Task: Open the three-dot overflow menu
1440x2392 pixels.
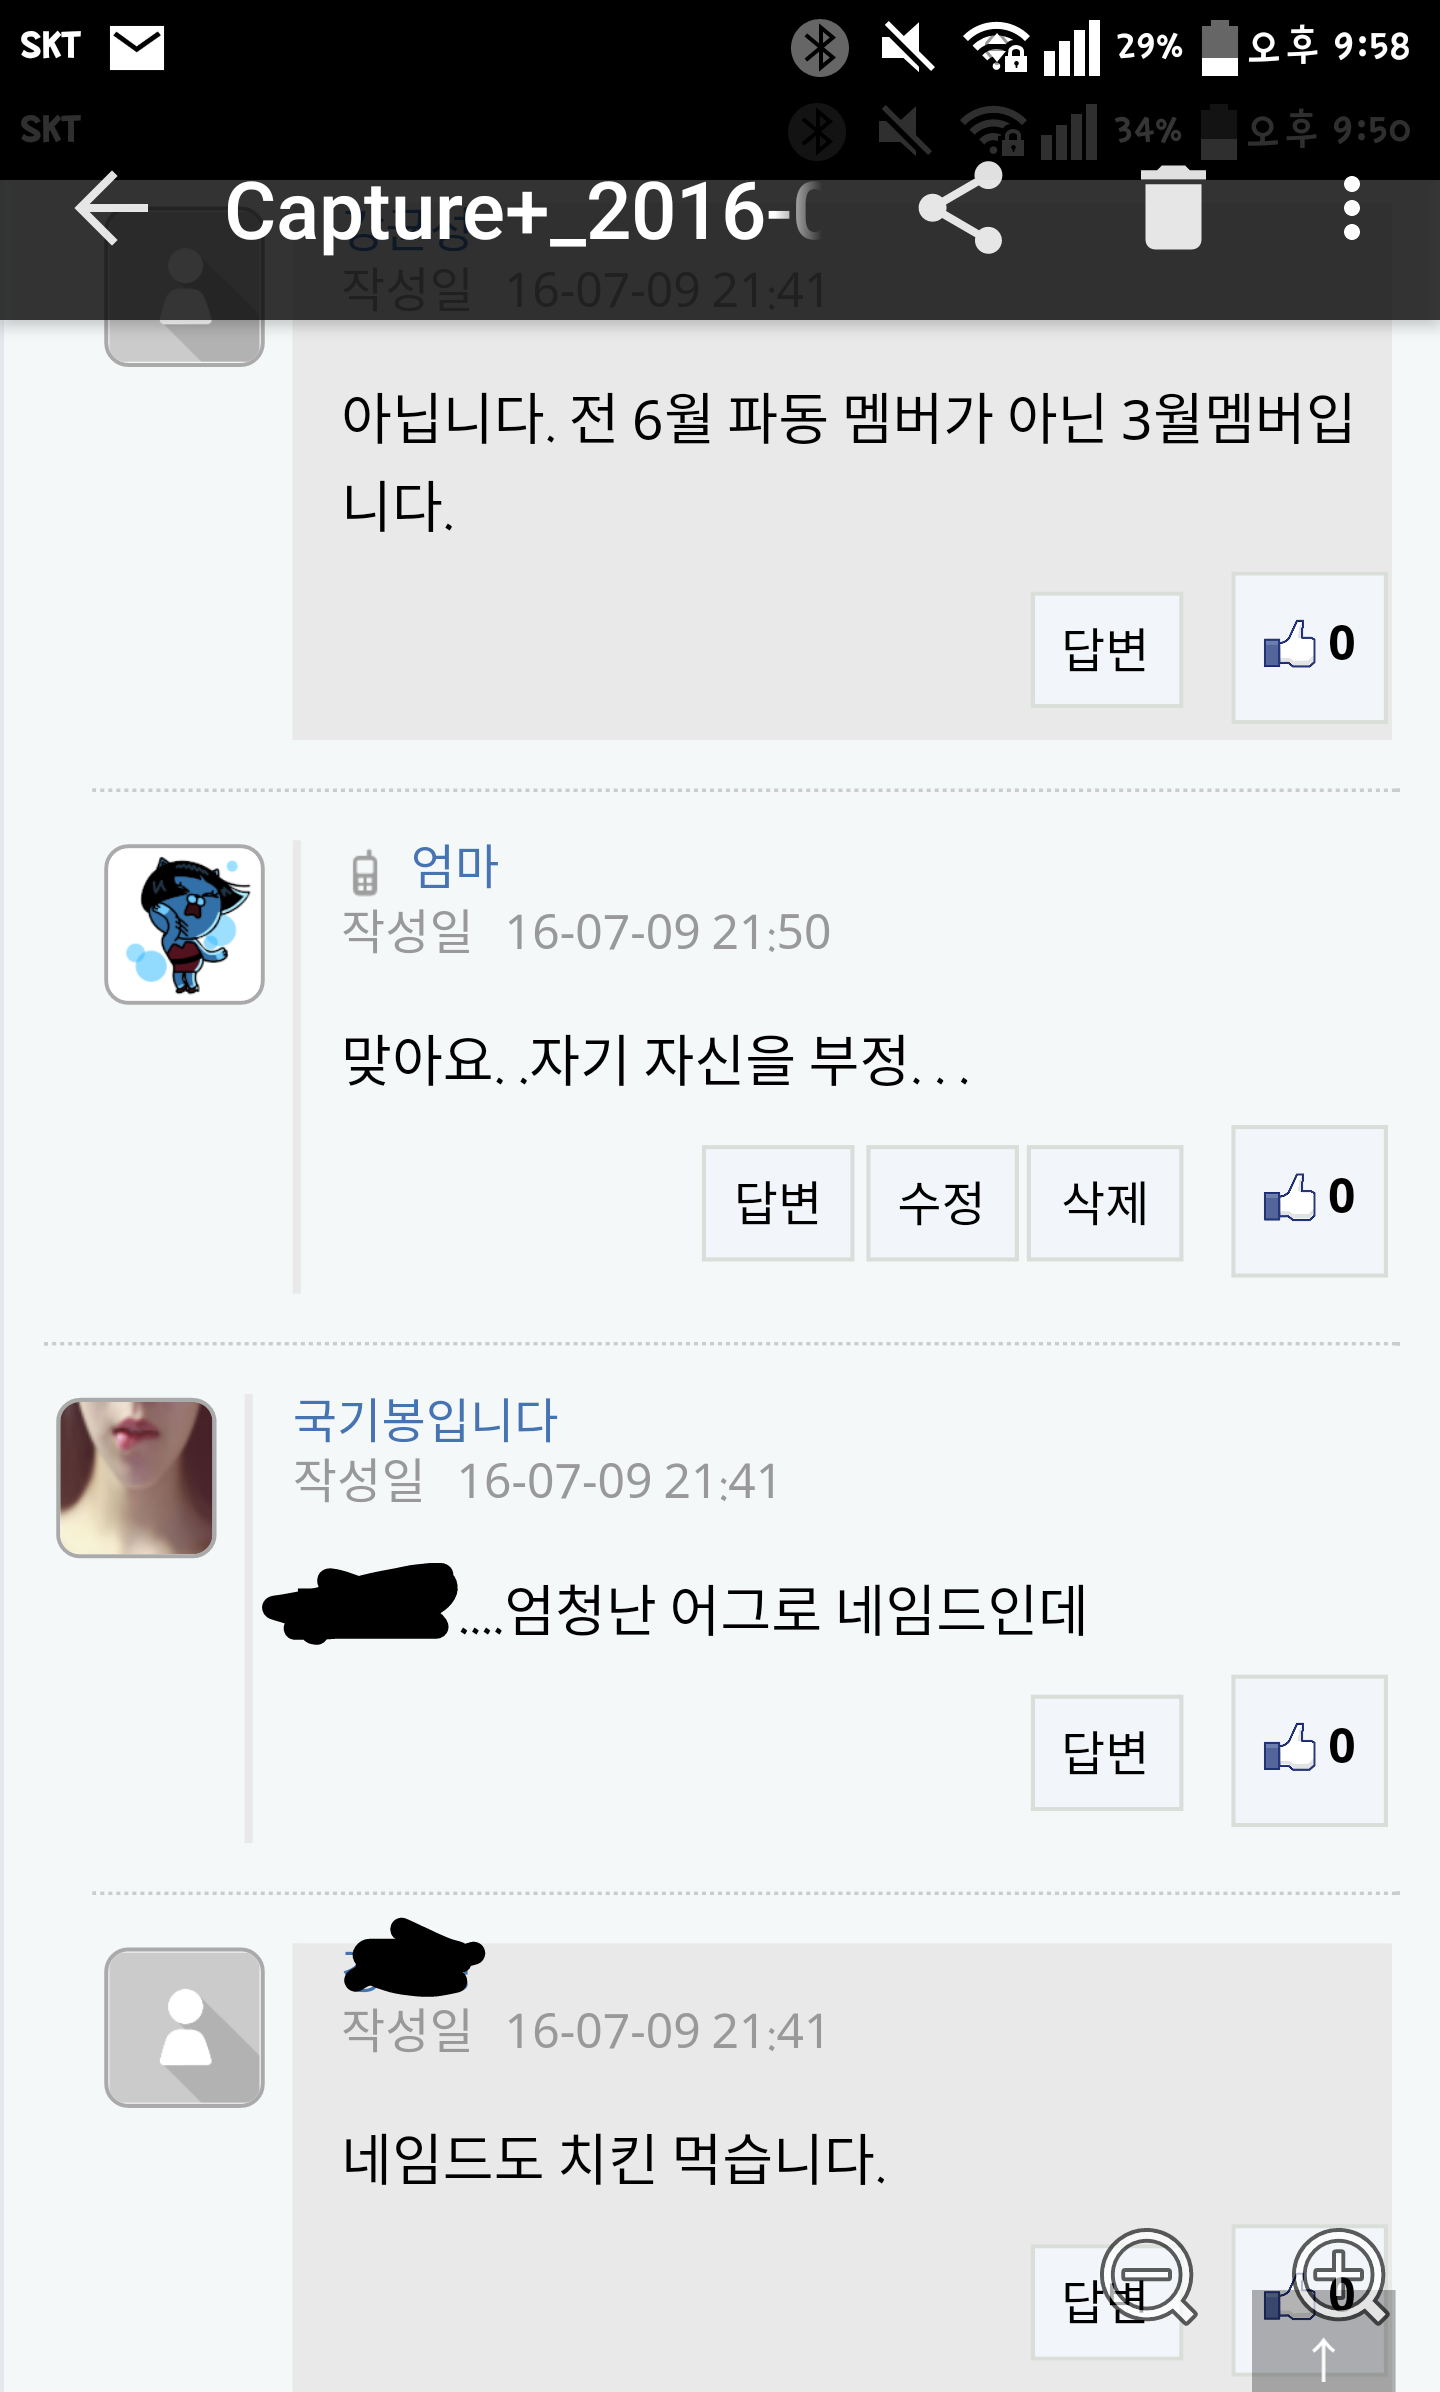Action: tap(1351, 208)
